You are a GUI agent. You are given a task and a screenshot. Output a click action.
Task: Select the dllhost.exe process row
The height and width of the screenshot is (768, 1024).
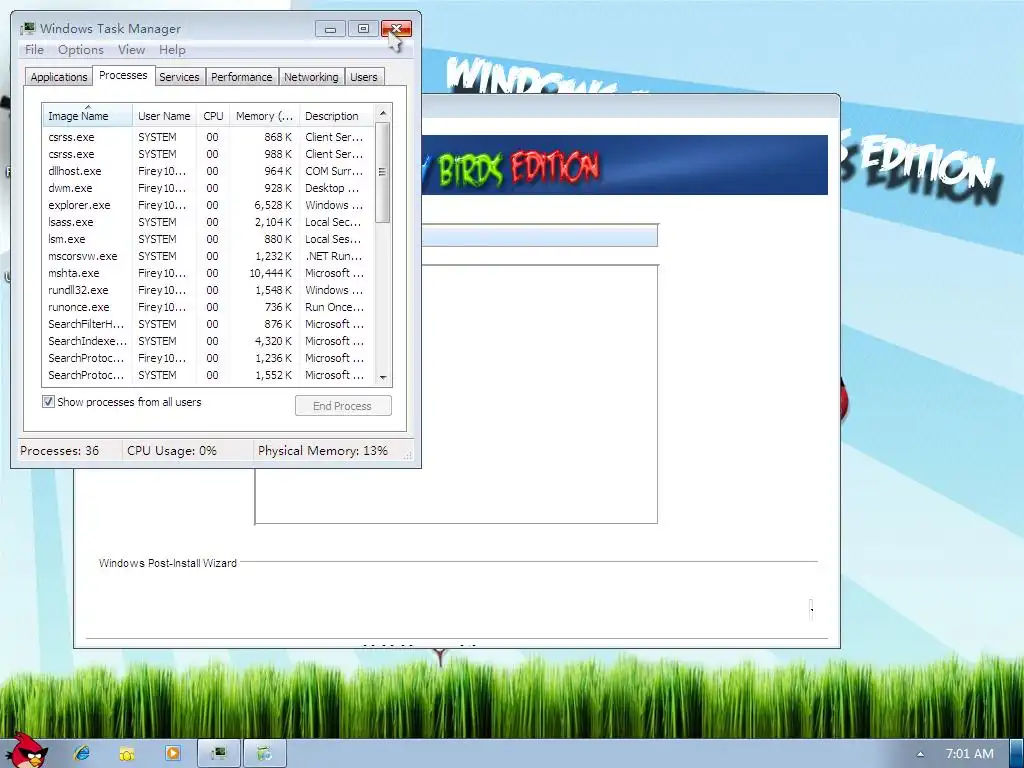point(208,171)
